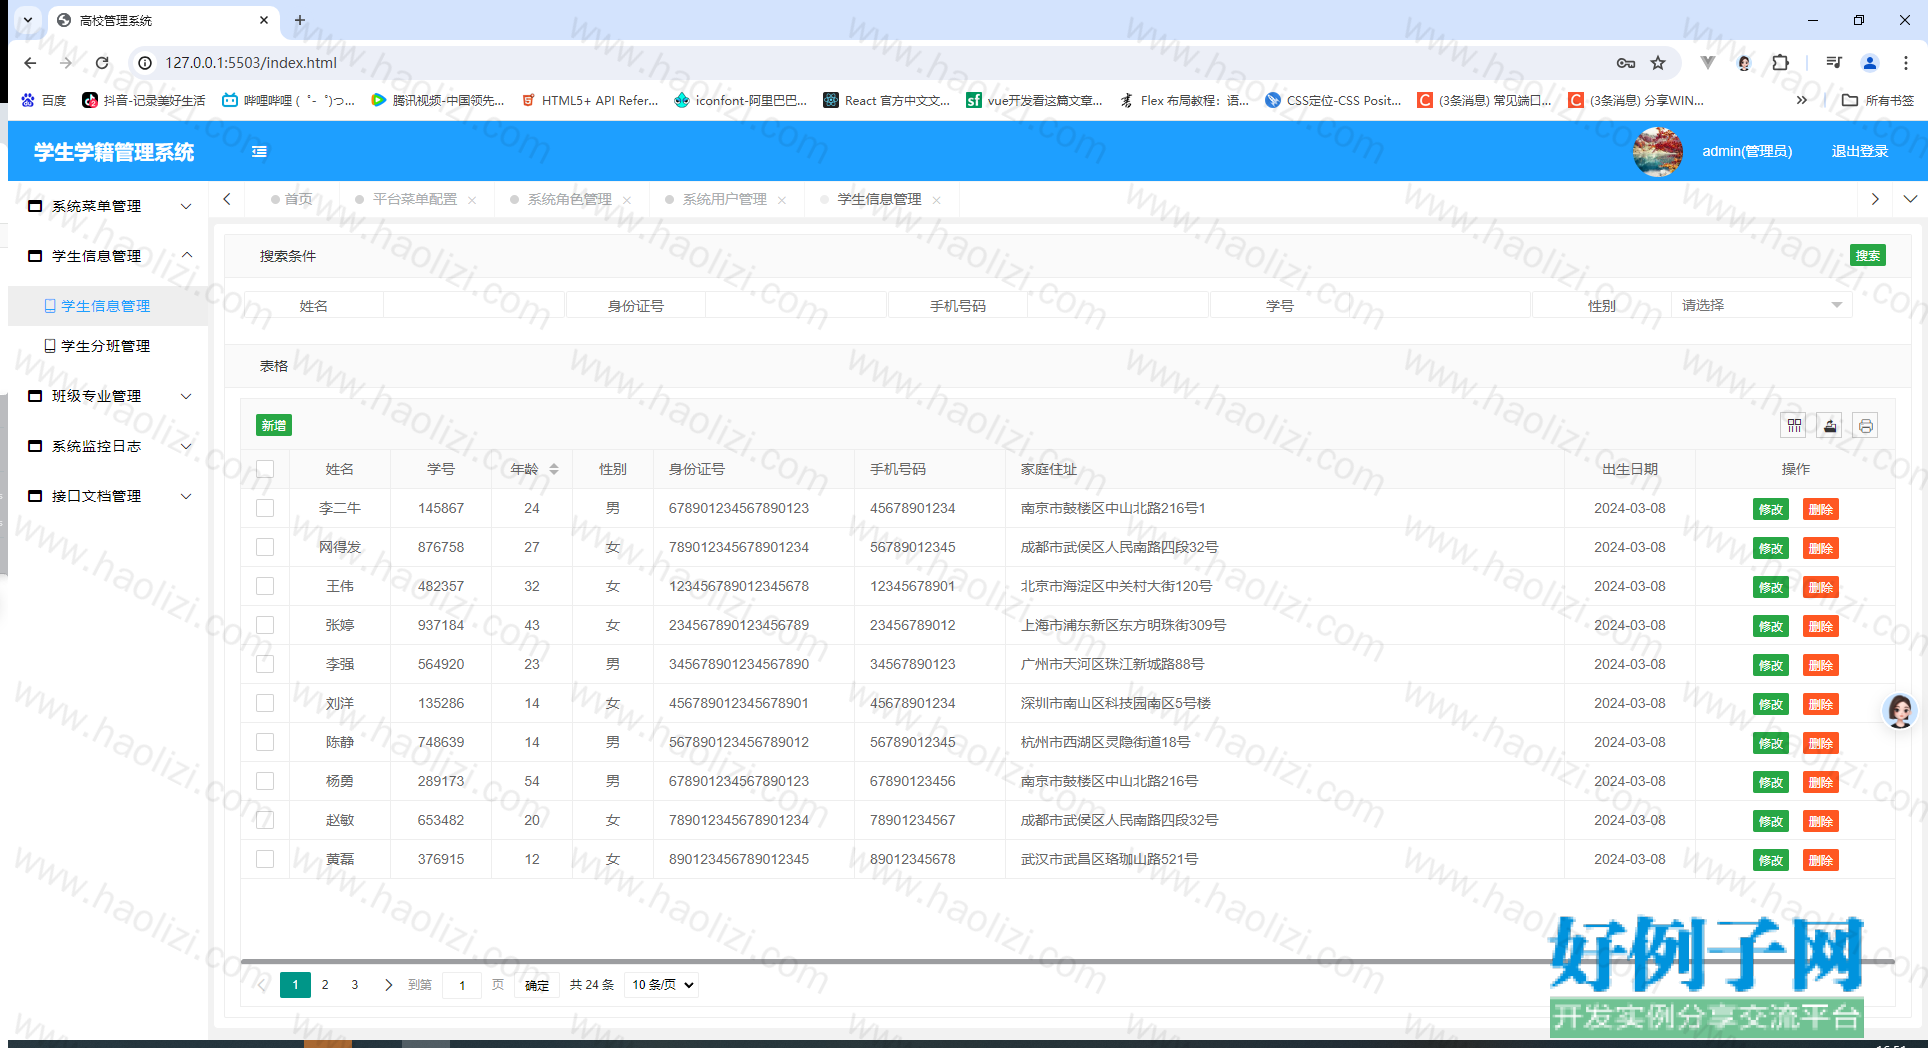Expand the 系统监控日志 sidebar menu
This screenshot has height=1048, width=1928.
108,446
